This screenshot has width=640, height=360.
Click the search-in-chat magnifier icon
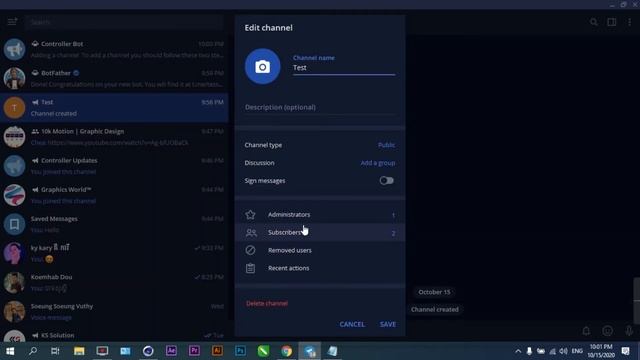[x=594, y=22]
